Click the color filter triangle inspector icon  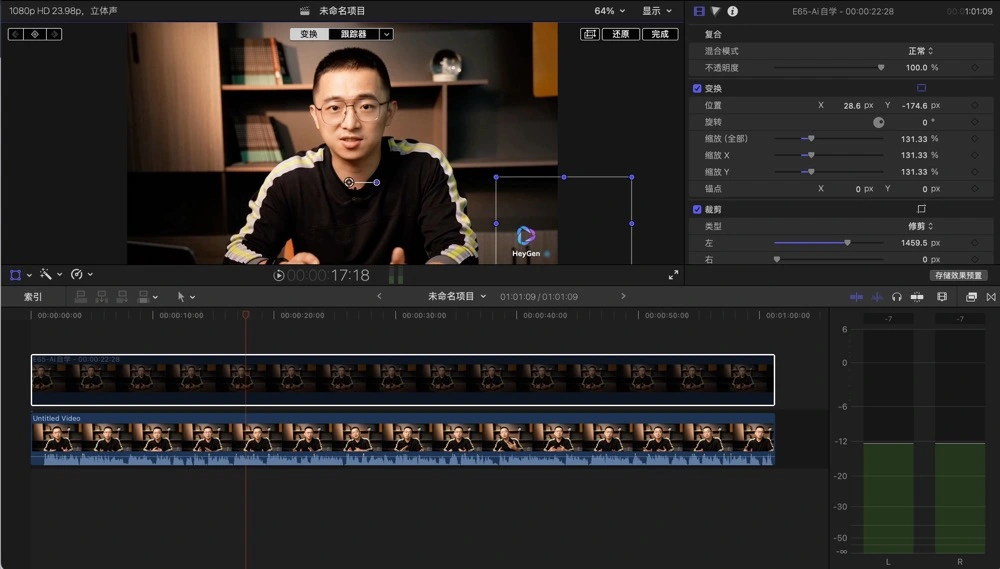716,11
